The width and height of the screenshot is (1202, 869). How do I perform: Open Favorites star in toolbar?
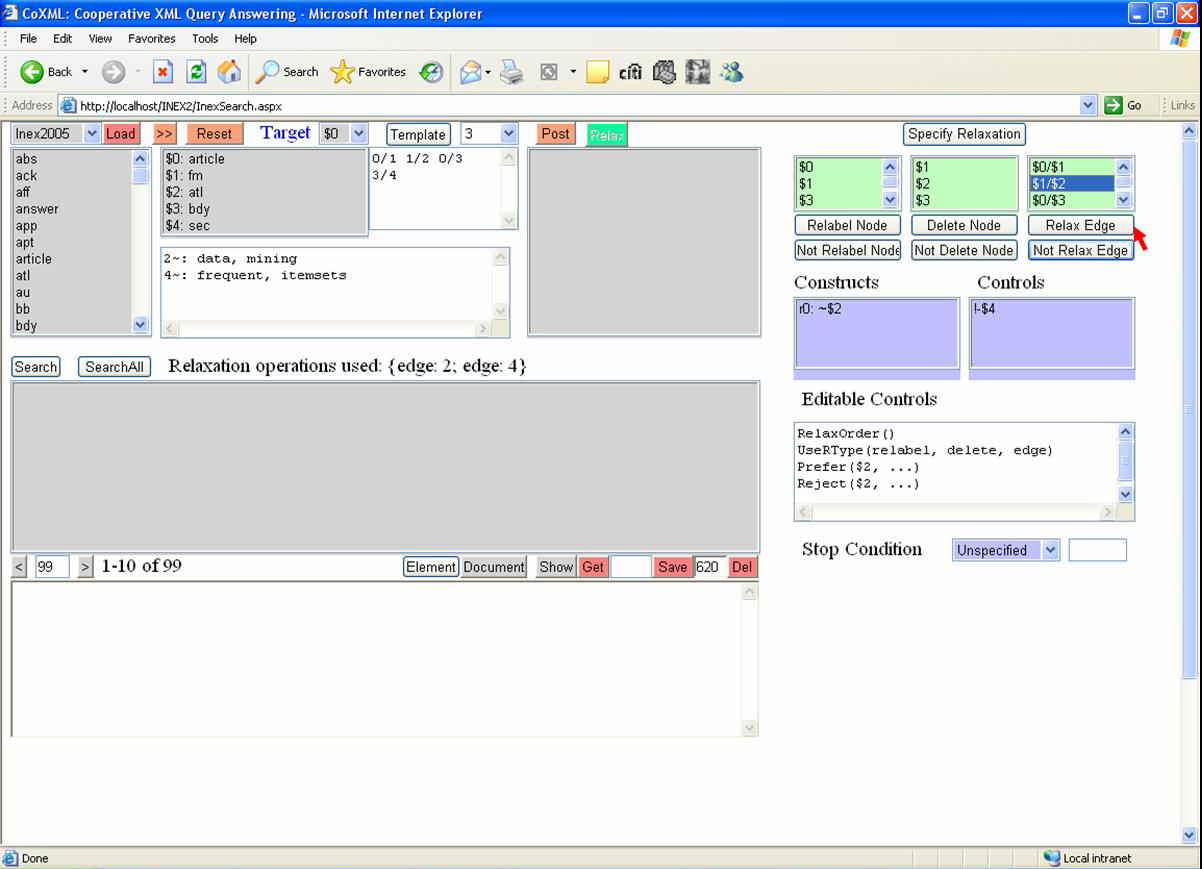(368, 72)
